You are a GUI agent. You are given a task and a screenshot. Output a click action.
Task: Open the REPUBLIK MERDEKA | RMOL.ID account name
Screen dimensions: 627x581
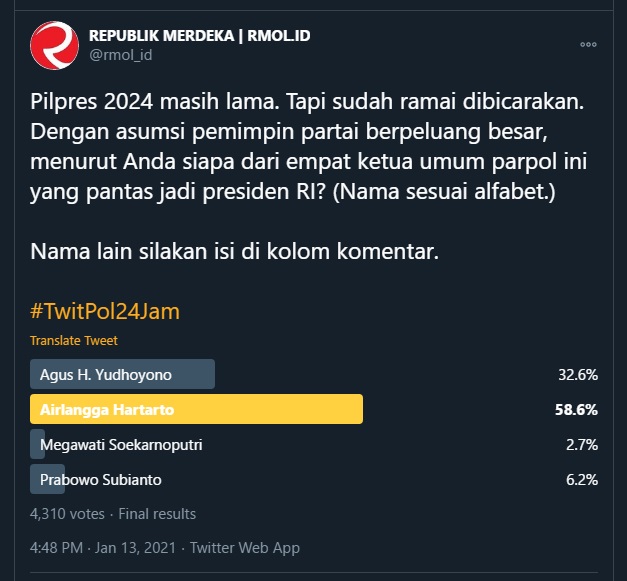(200, 36)
